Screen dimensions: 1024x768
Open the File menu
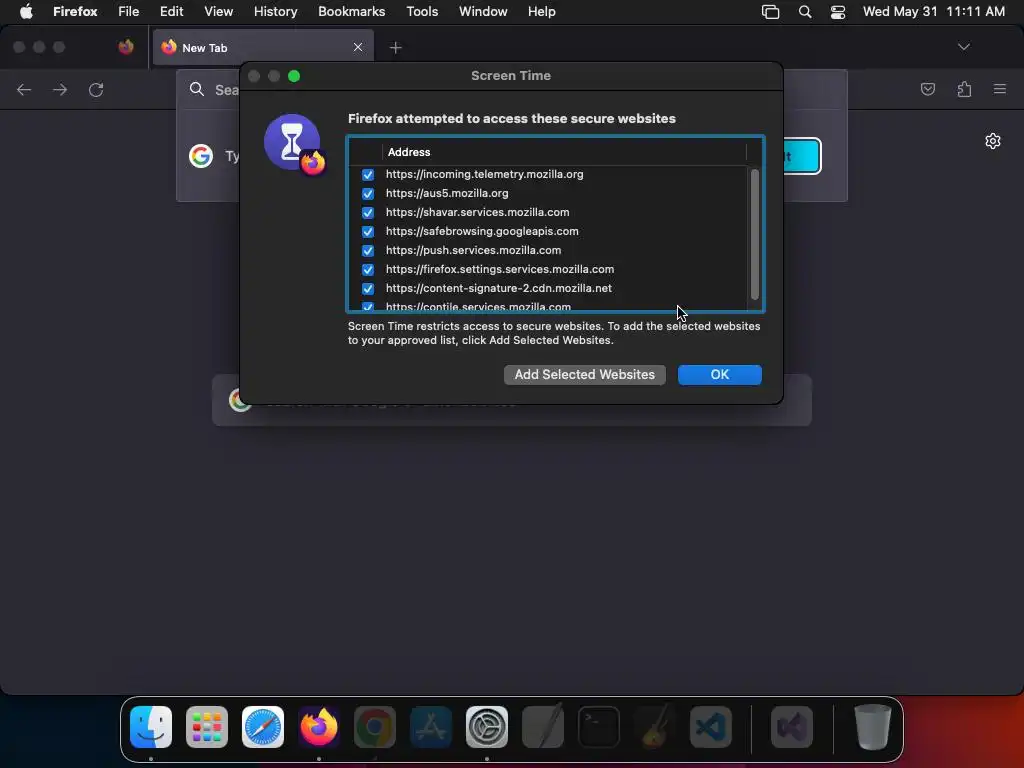[x=129, y=11]
